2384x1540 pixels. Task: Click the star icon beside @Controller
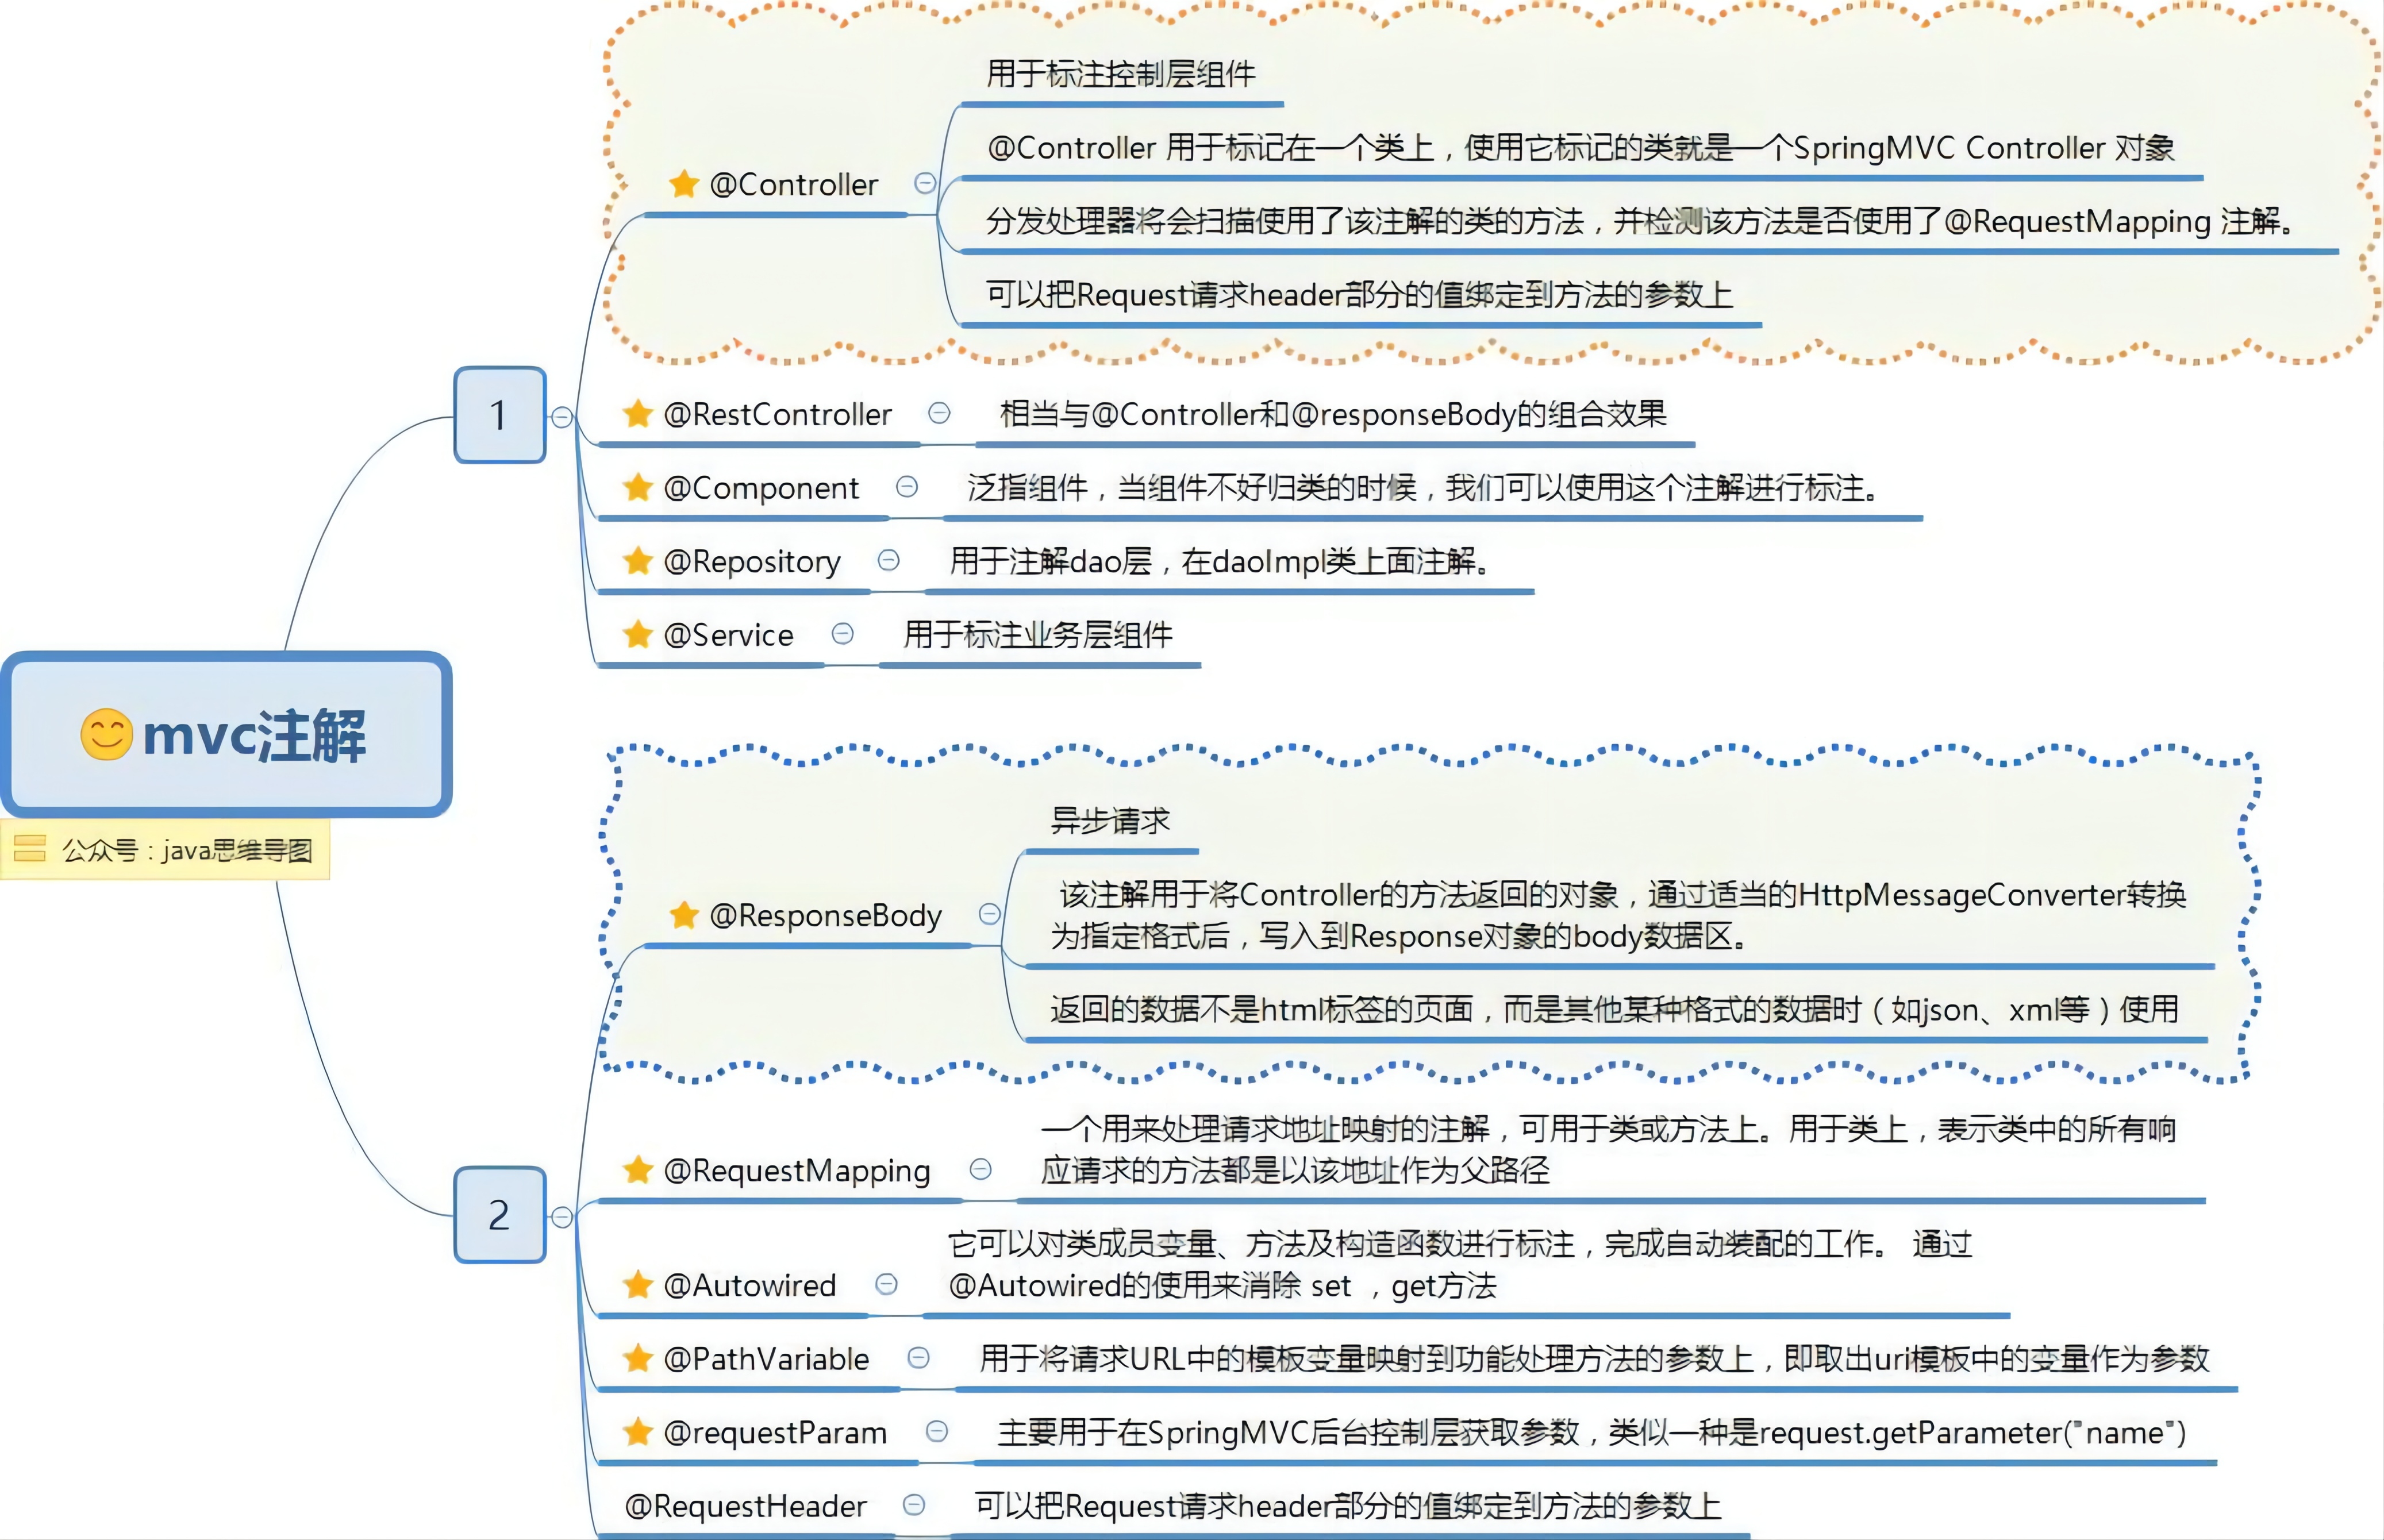pyautogui.click(x=684, y=184)
